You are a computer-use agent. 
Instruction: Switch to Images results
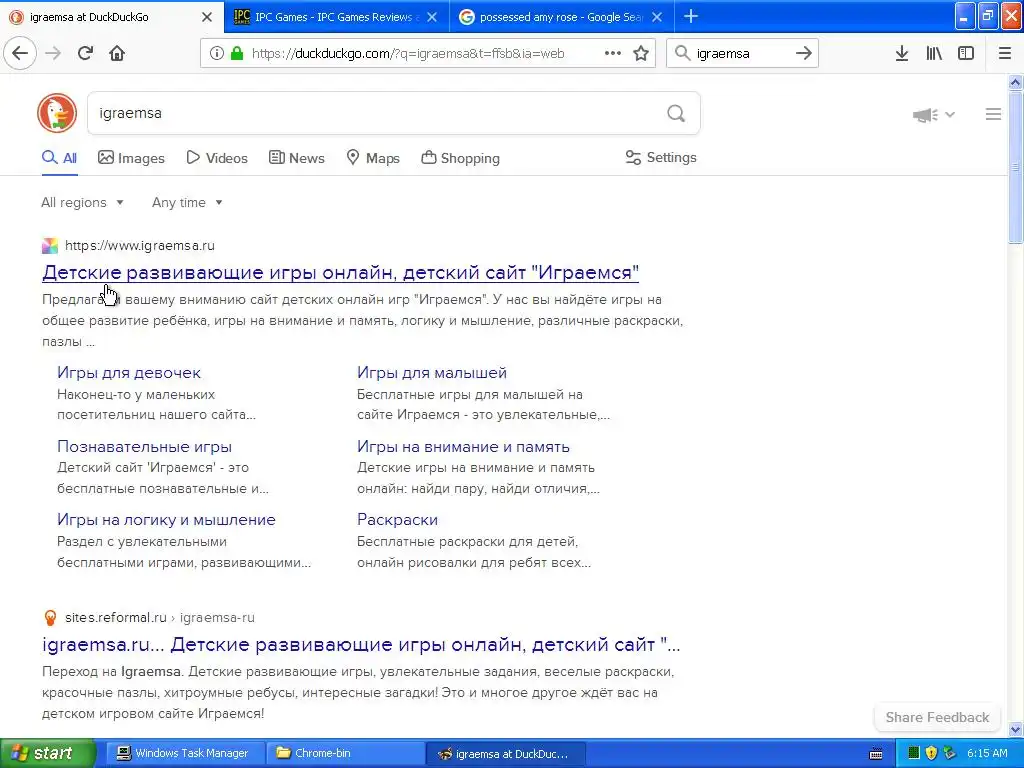pyautogui.click(x=131, y=158)
